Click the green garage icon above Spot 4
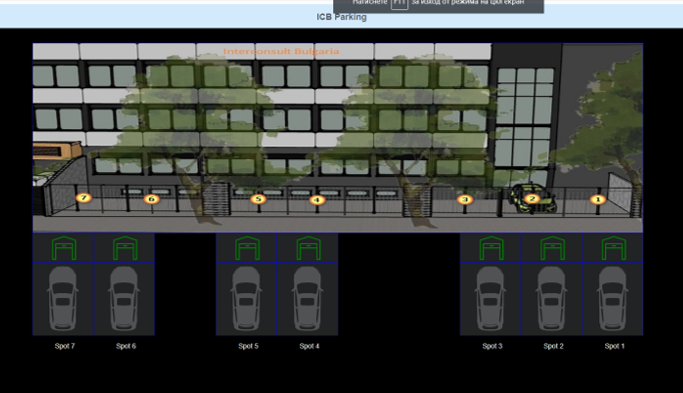 tap(308, 248)
